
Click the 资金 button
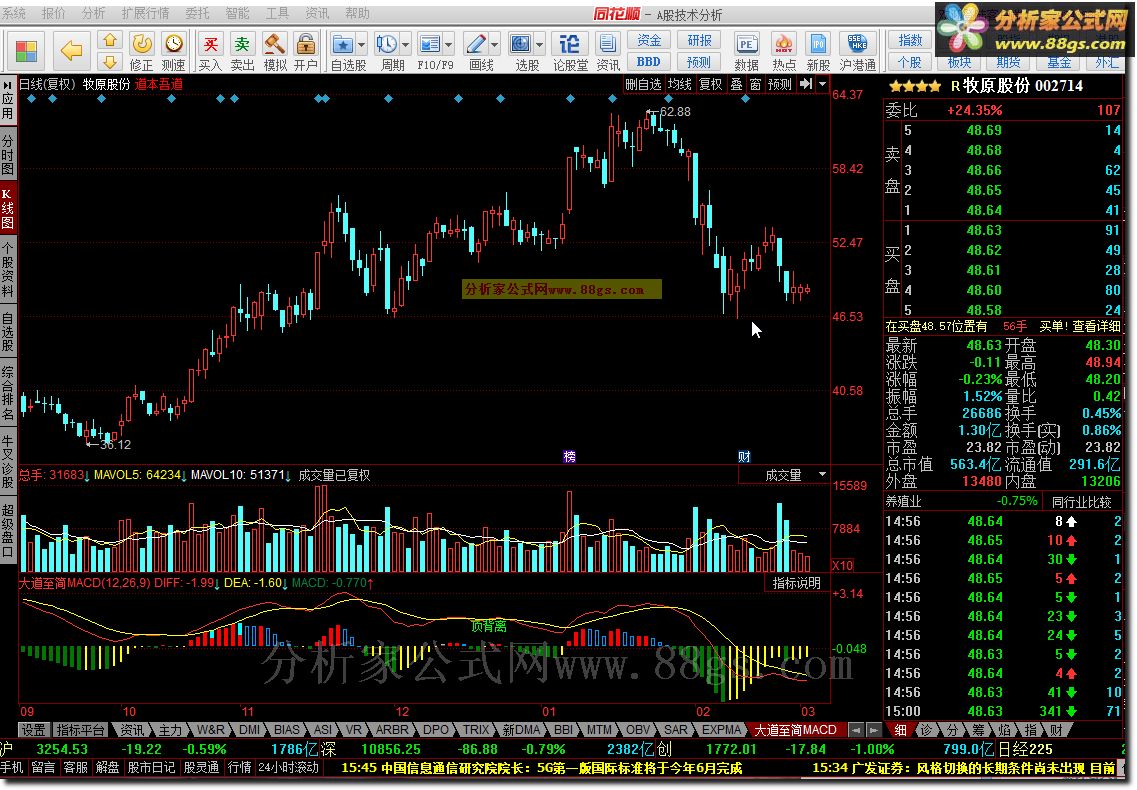(x=649, y=41)
